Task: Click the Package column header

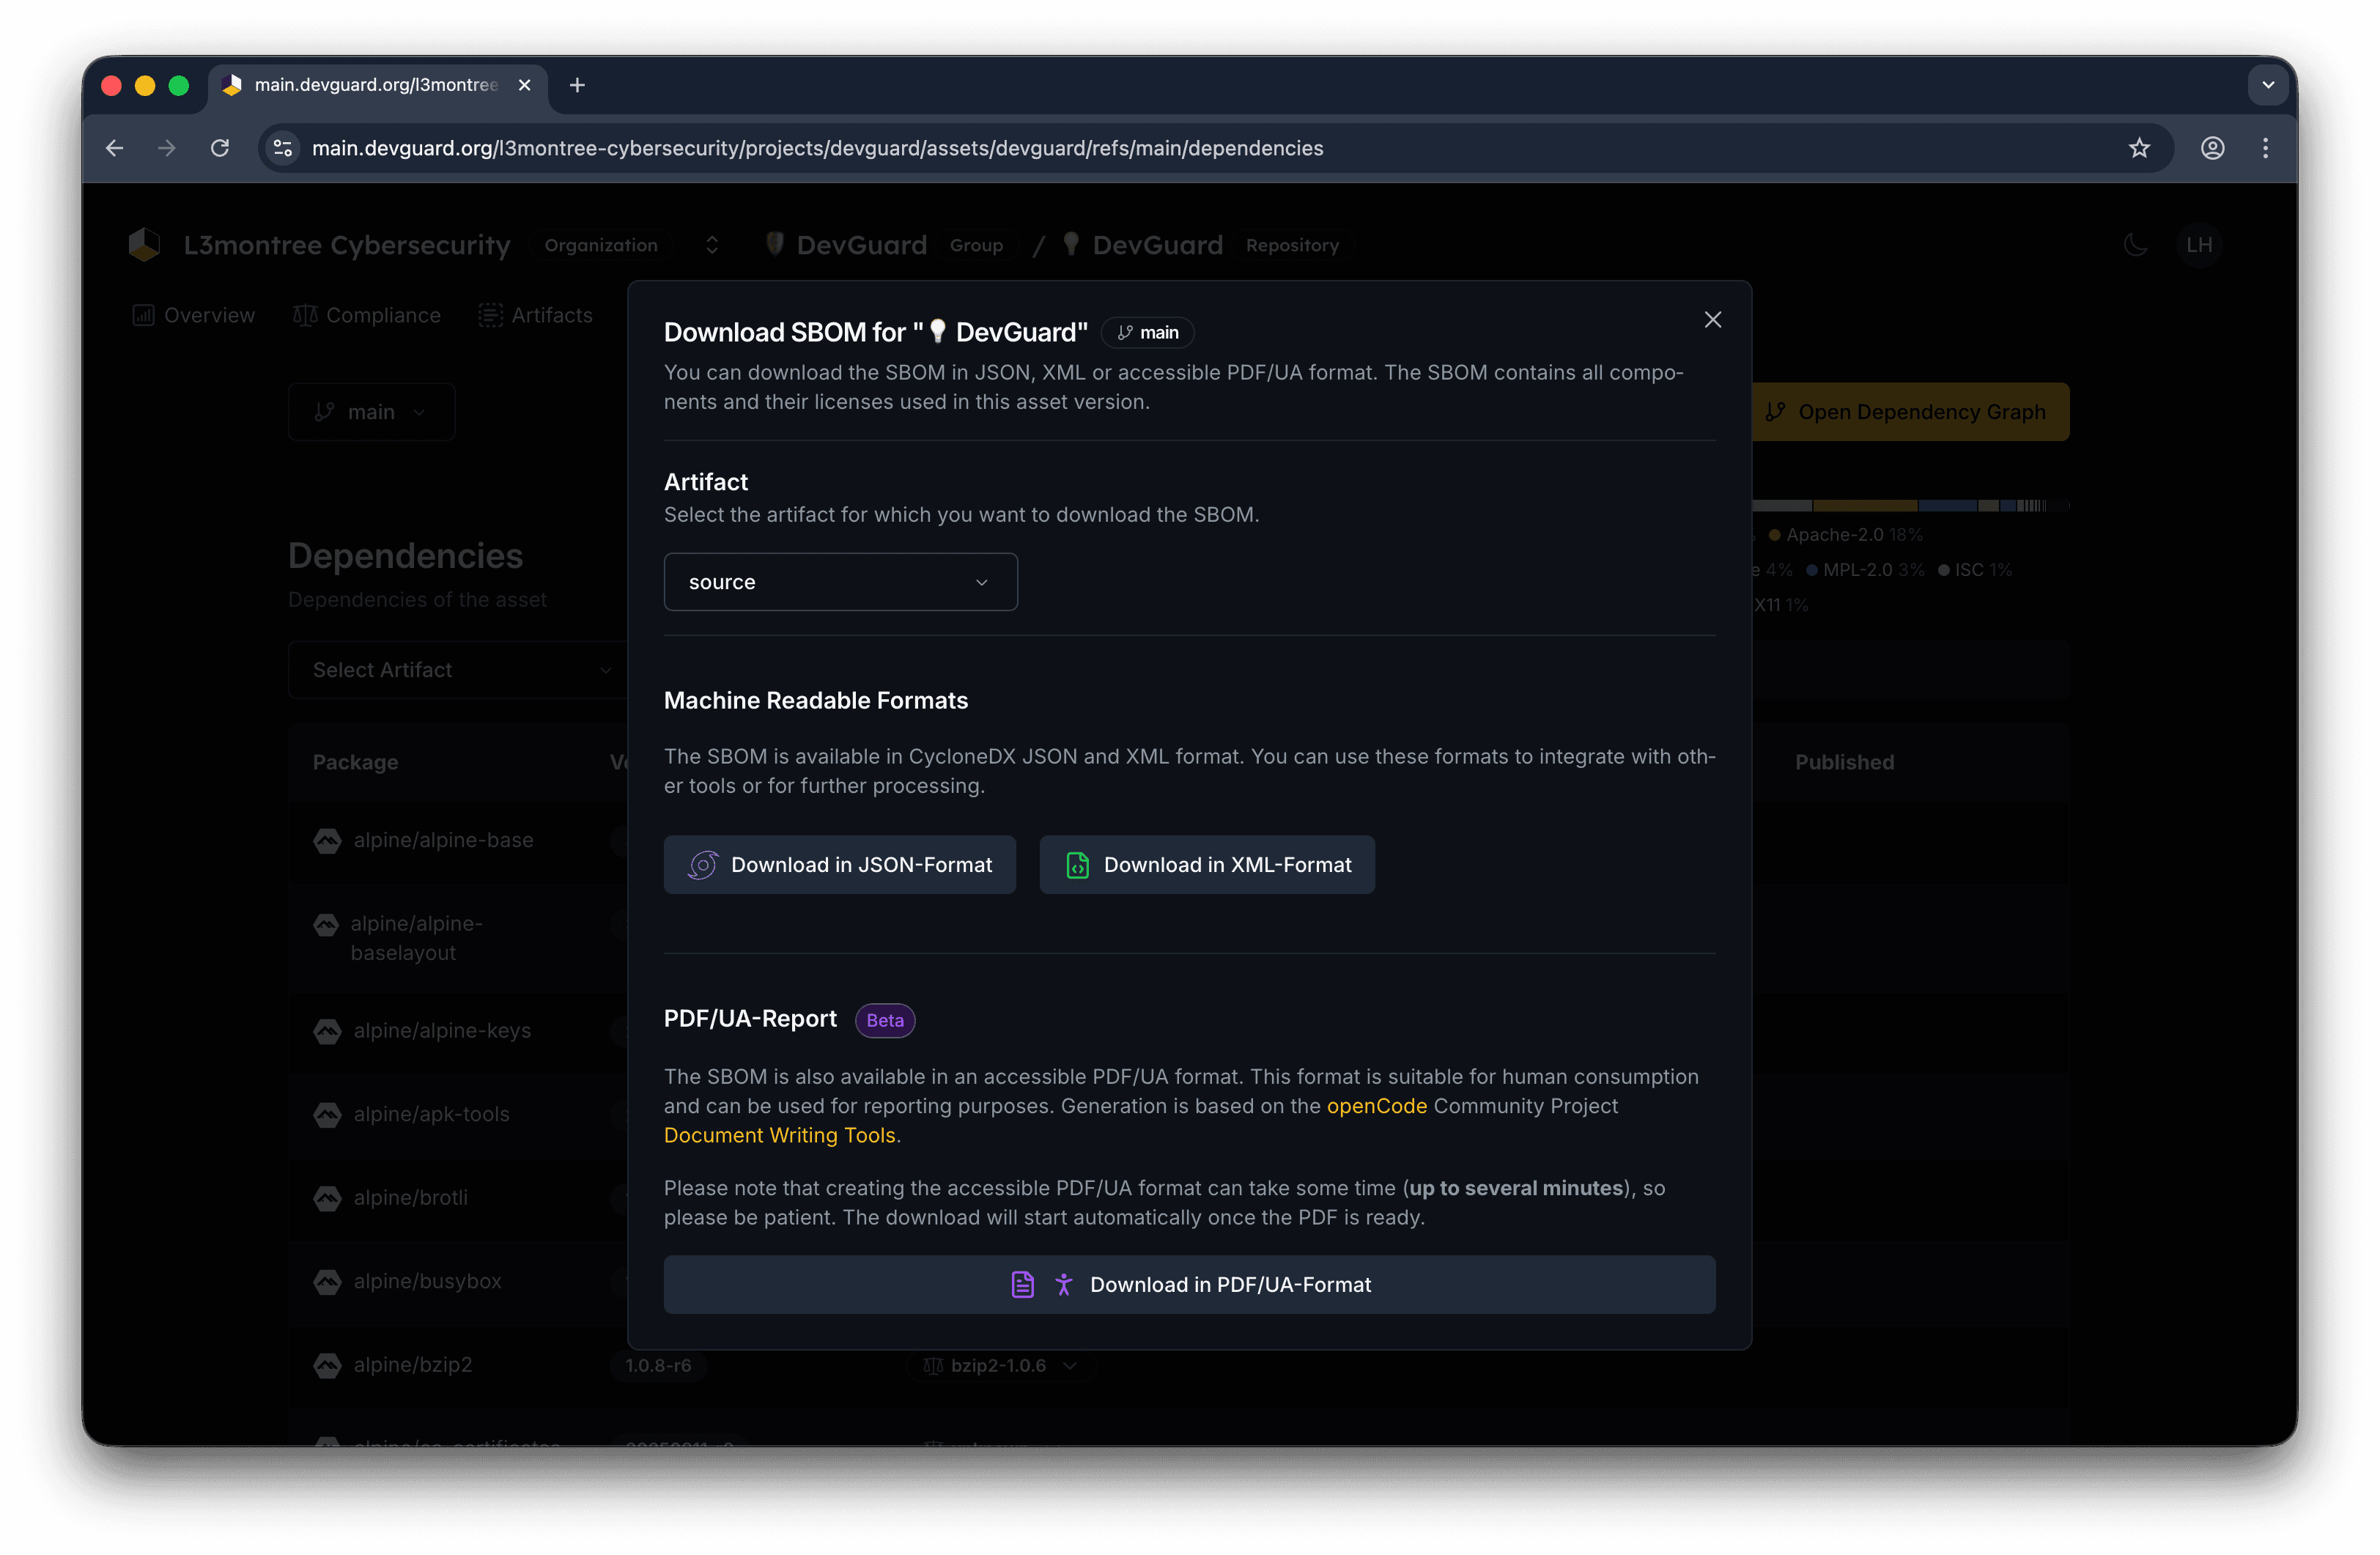Action: click(x=355, y=762)
